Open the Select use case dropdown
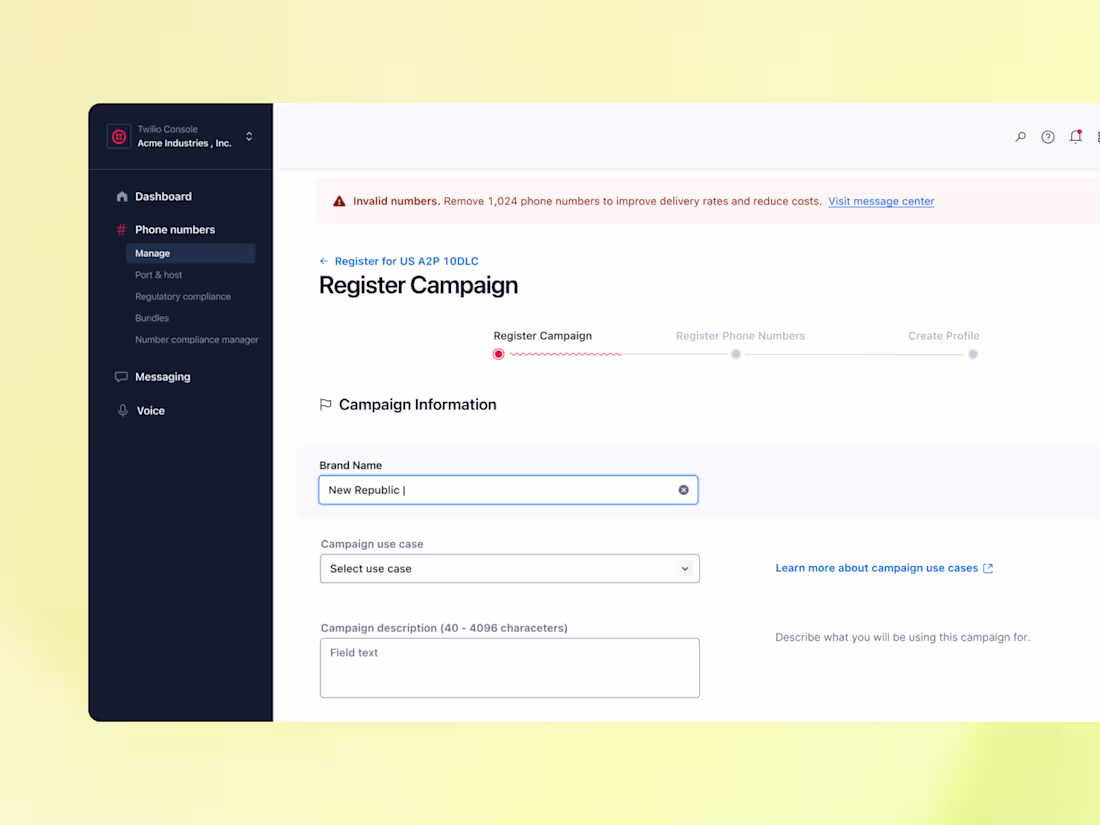The width and height of the screenshot is (1100, 825). tap(509, 568)
